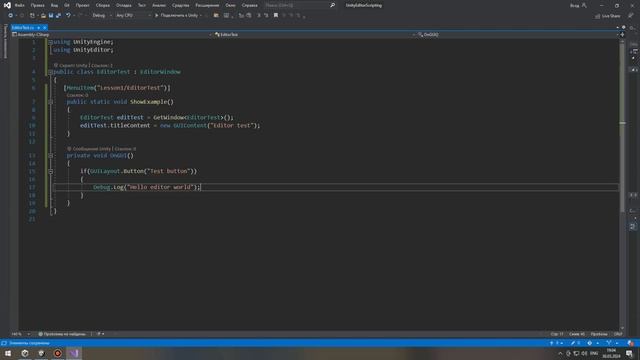Open the Git menu
640x360 pixels.
[x=67, y=5]
